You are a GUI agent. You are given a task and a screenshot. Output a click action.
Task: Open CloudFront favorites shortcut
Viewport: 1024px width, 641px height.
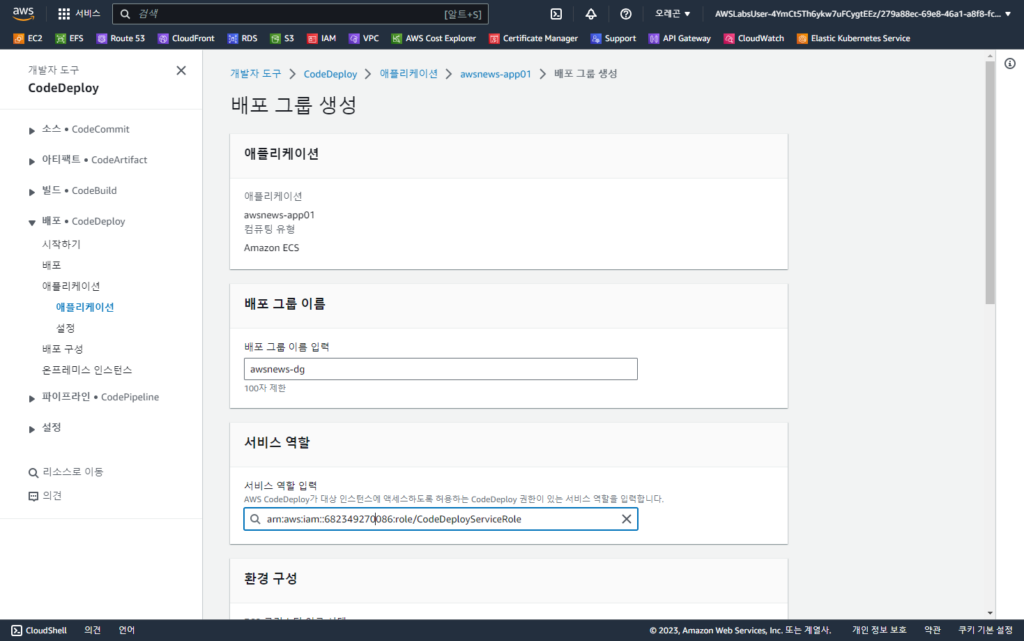tap(186, 39)
